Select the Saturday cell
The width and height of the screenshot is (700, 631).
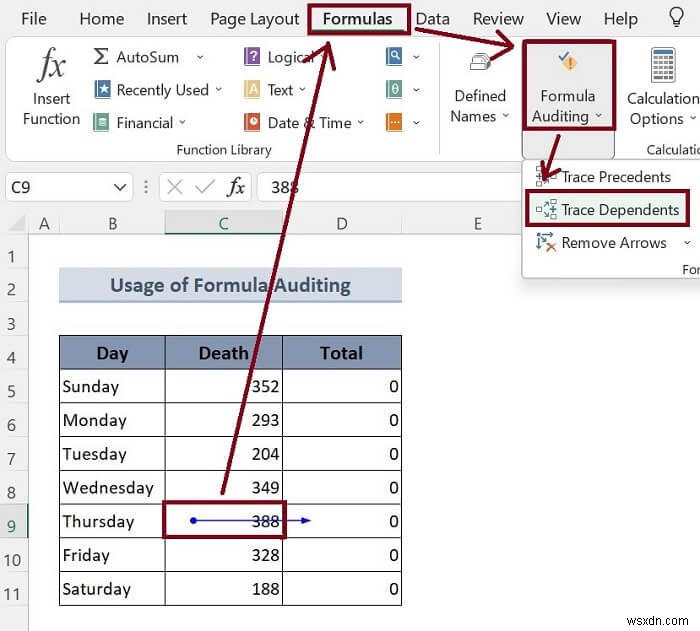pos(112,589)
